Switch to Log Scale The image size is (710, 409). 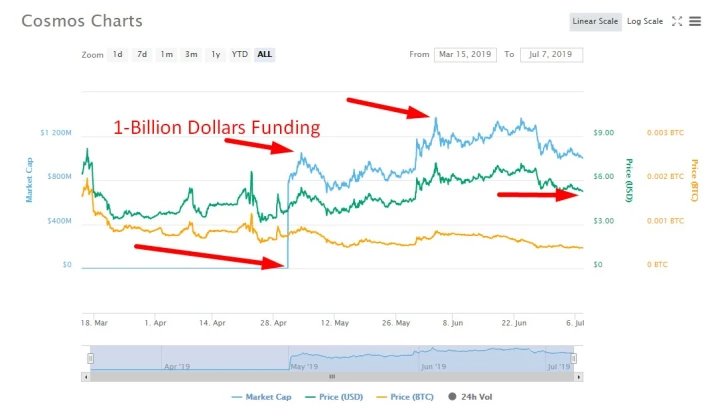point(645,21)
